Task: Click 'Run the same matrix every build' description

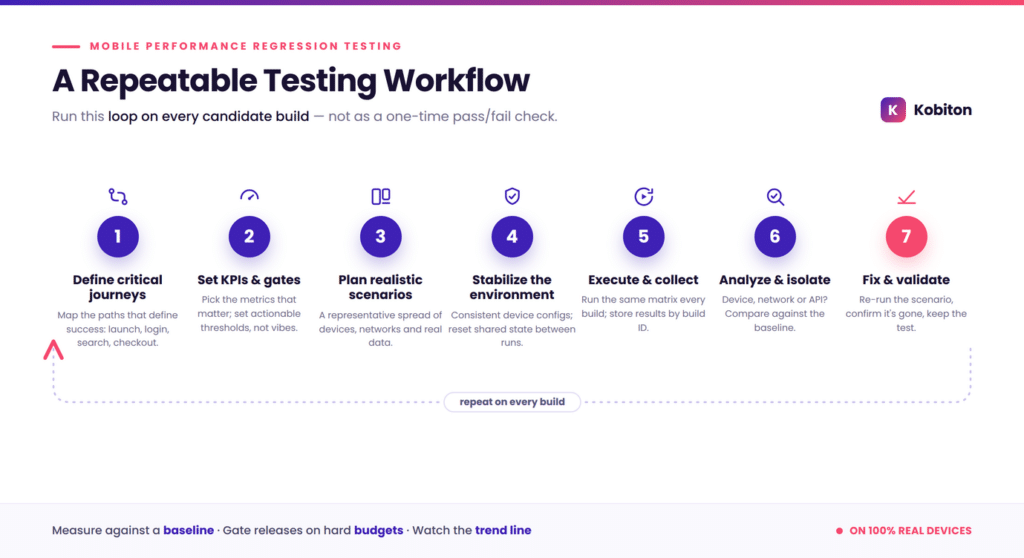Action: 643,314
